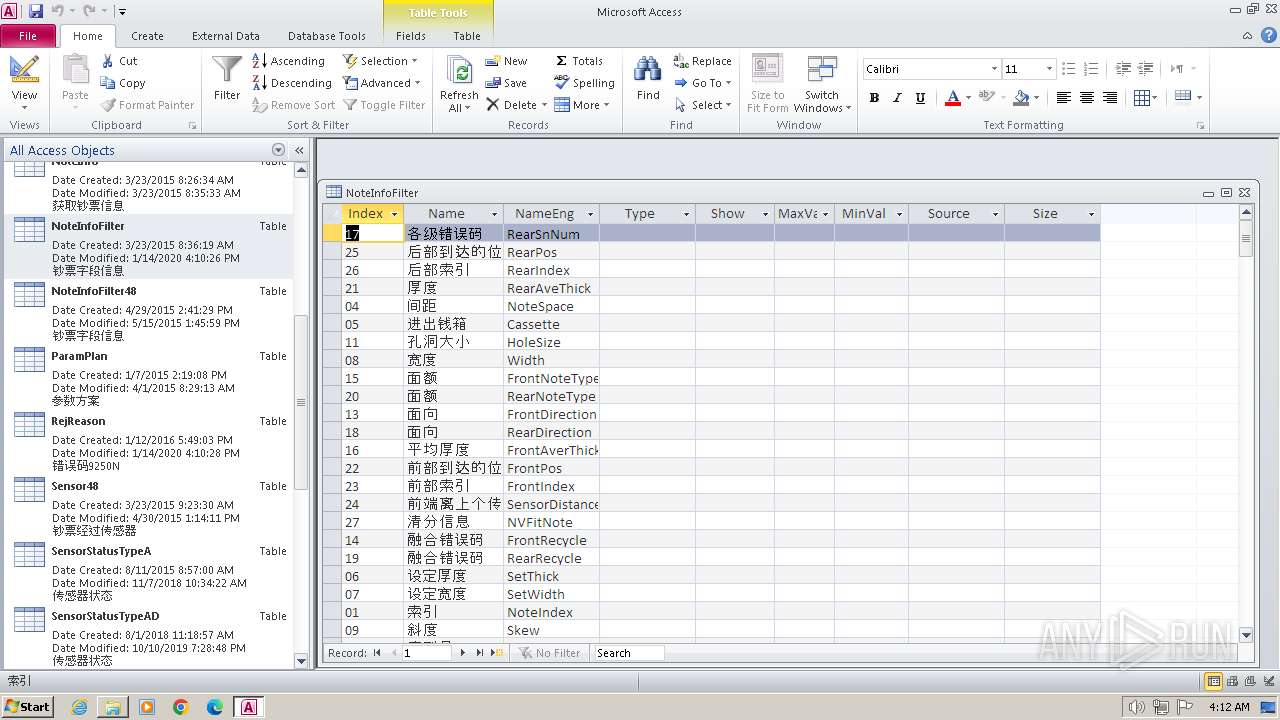Switch to Datasheet View in status bar
The width and height of the screenshot is (1280, 720).
coord(1214,681)
